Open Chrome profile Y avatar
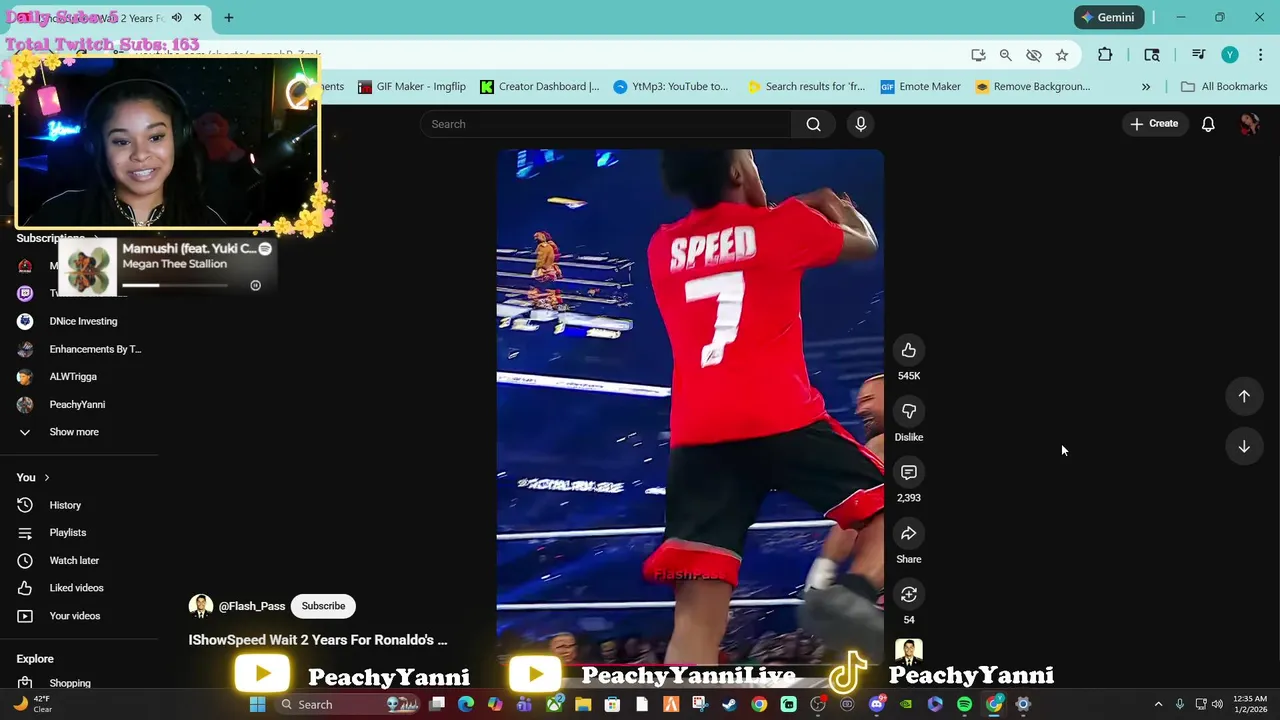 (1230, 55)
